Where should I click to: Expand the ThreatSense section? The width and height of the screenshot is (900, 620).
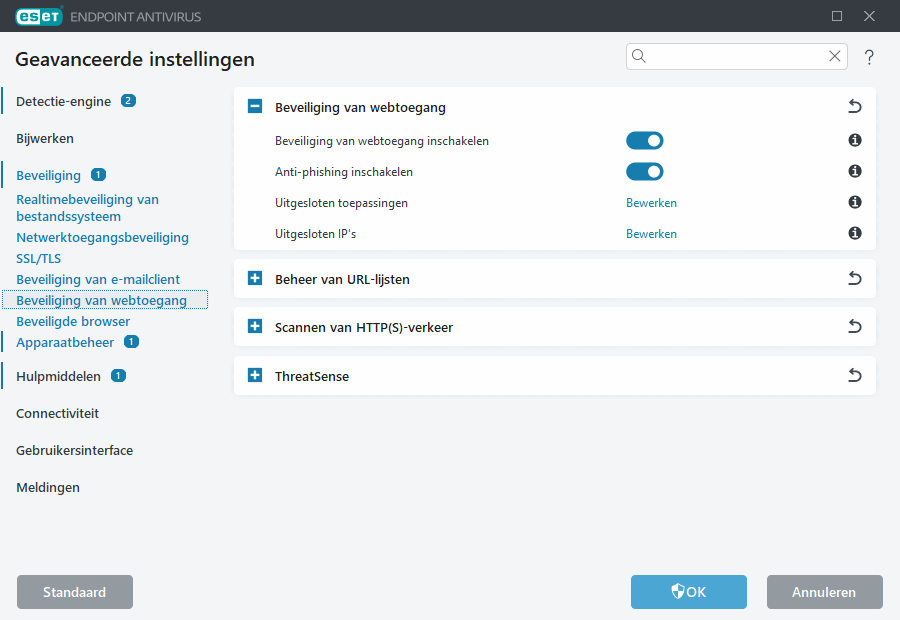pos(255,376)
